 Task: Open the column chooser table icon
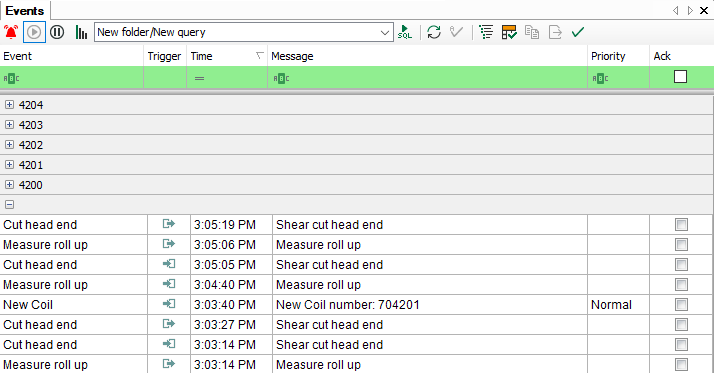pyautogui.click(x=509, y=32)
